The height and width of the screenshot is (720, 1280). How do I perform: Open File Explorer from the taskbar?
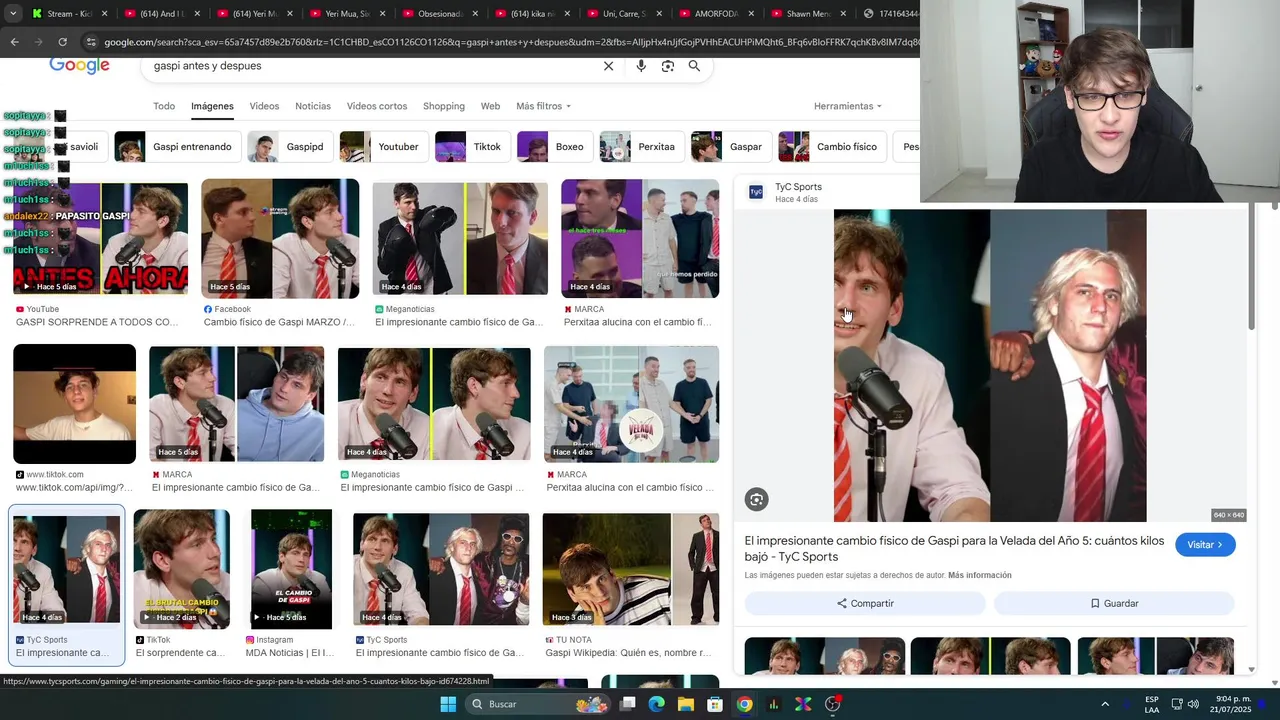(x=686, y=704)
